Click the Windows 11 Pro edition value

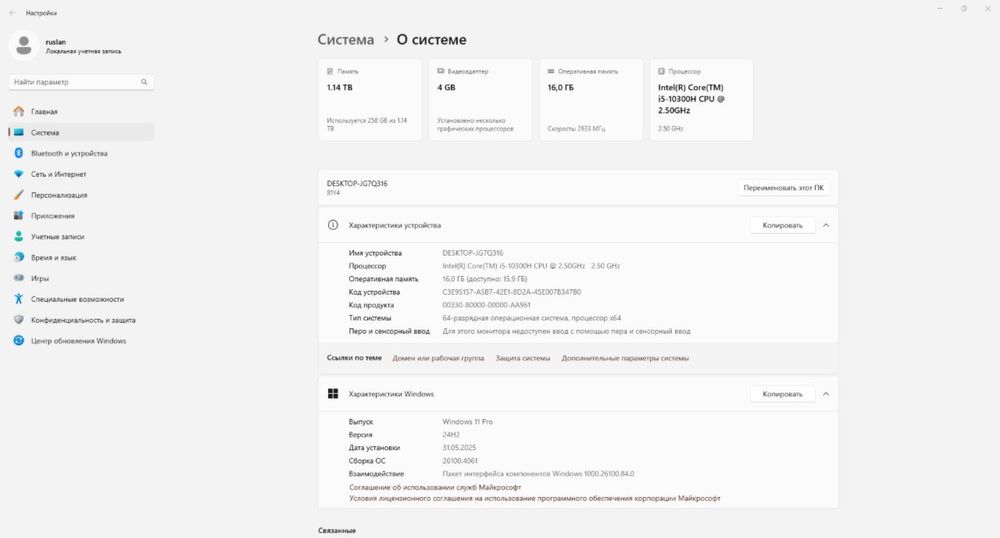[x=467, y=421]
